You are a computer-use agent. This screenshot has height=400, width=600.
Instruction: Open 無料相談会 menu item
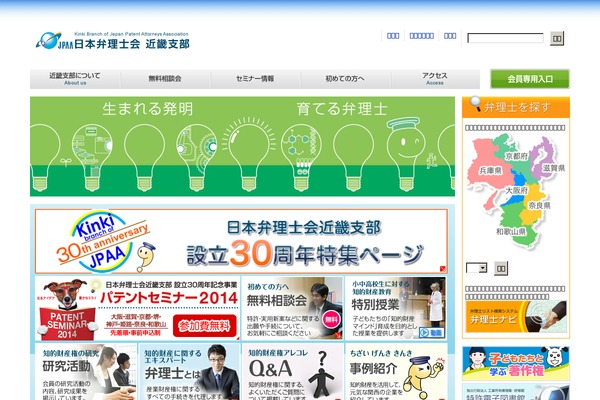coord(165,79)
